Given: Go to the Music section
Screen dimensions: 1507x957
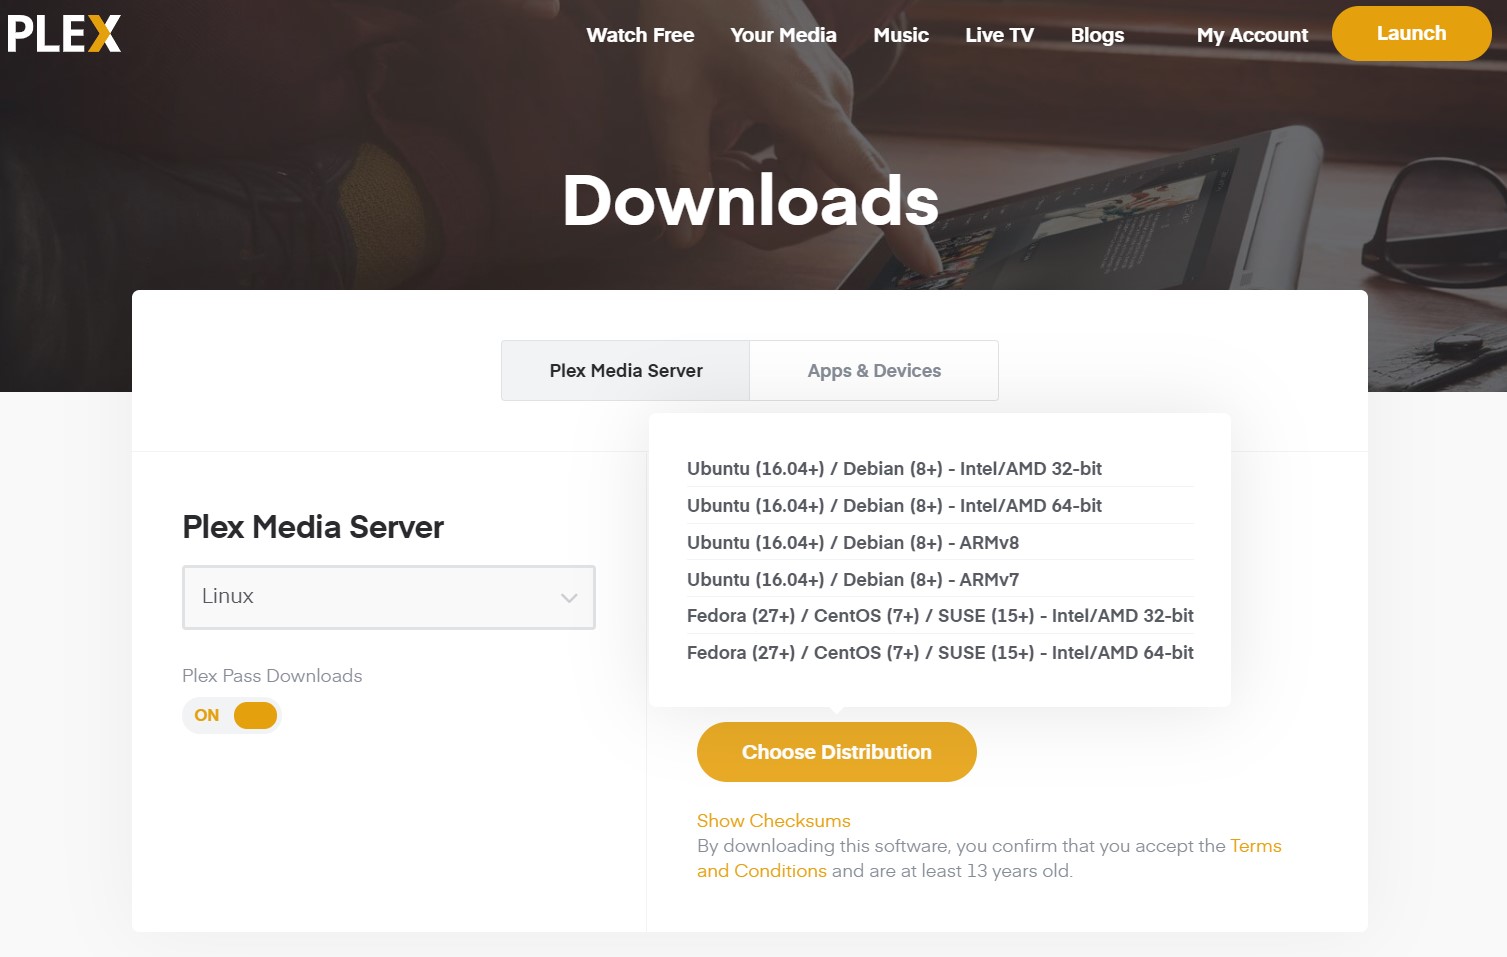Looking at the screenshot, I should click(901, 35).
